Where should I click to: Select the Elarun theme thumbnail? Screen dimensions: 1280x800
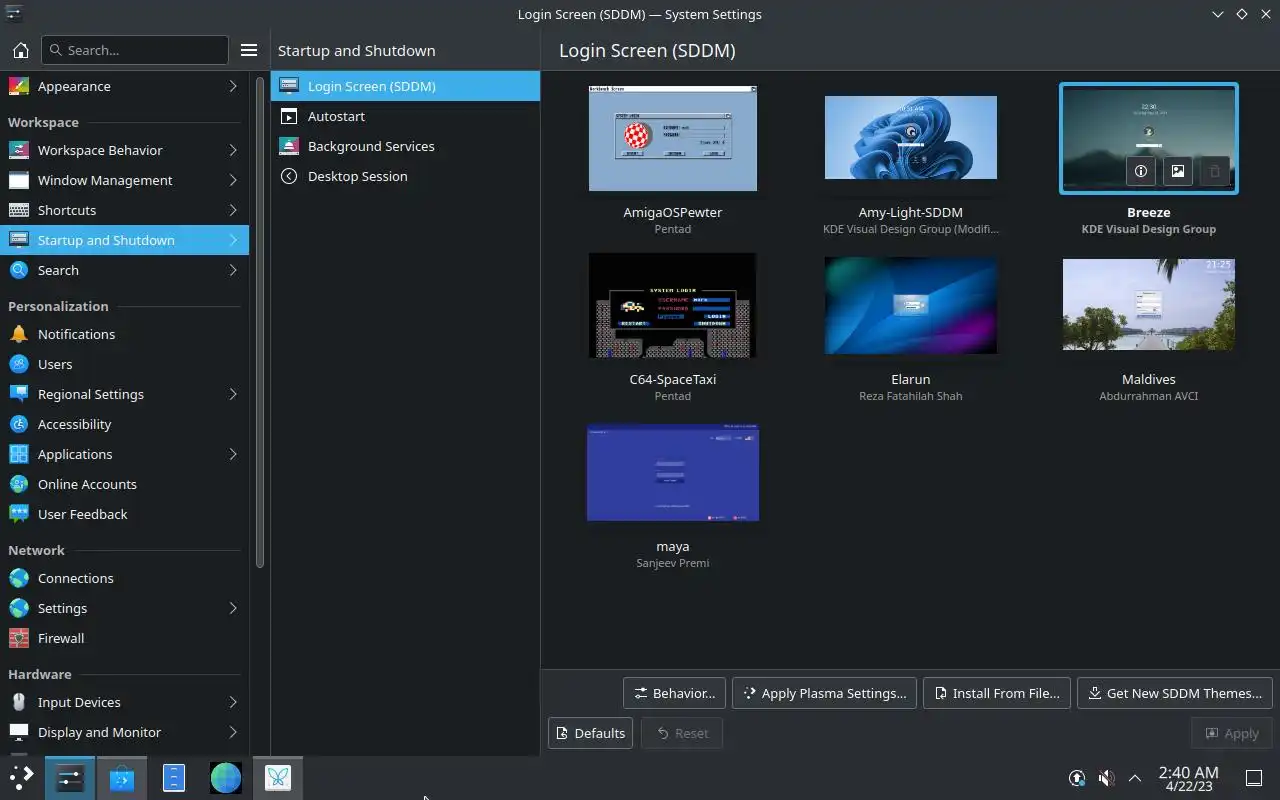coord(911,305)
